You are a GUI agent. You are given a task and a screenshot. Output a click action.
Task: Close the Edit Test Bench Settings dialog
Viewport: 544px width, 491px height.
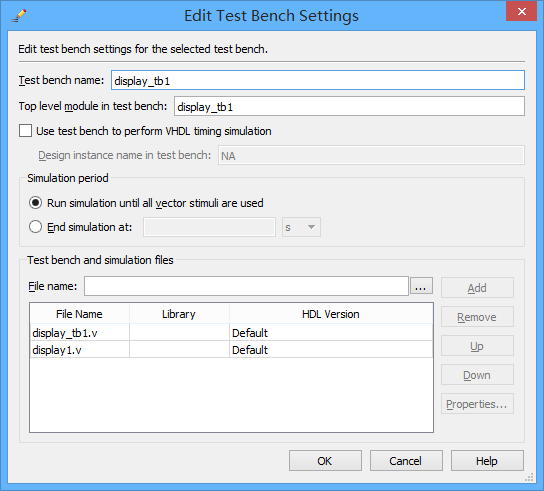point(521,12)
